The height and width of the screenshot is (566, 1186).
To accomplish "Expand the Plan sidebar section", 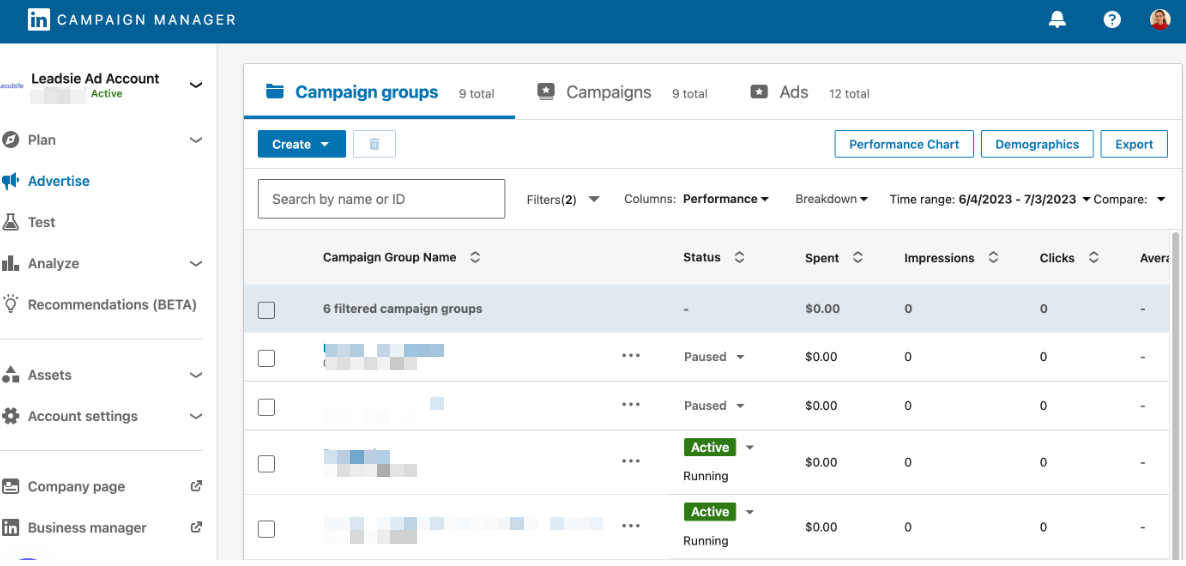I will pyautogui.click(x=196, y=140).
